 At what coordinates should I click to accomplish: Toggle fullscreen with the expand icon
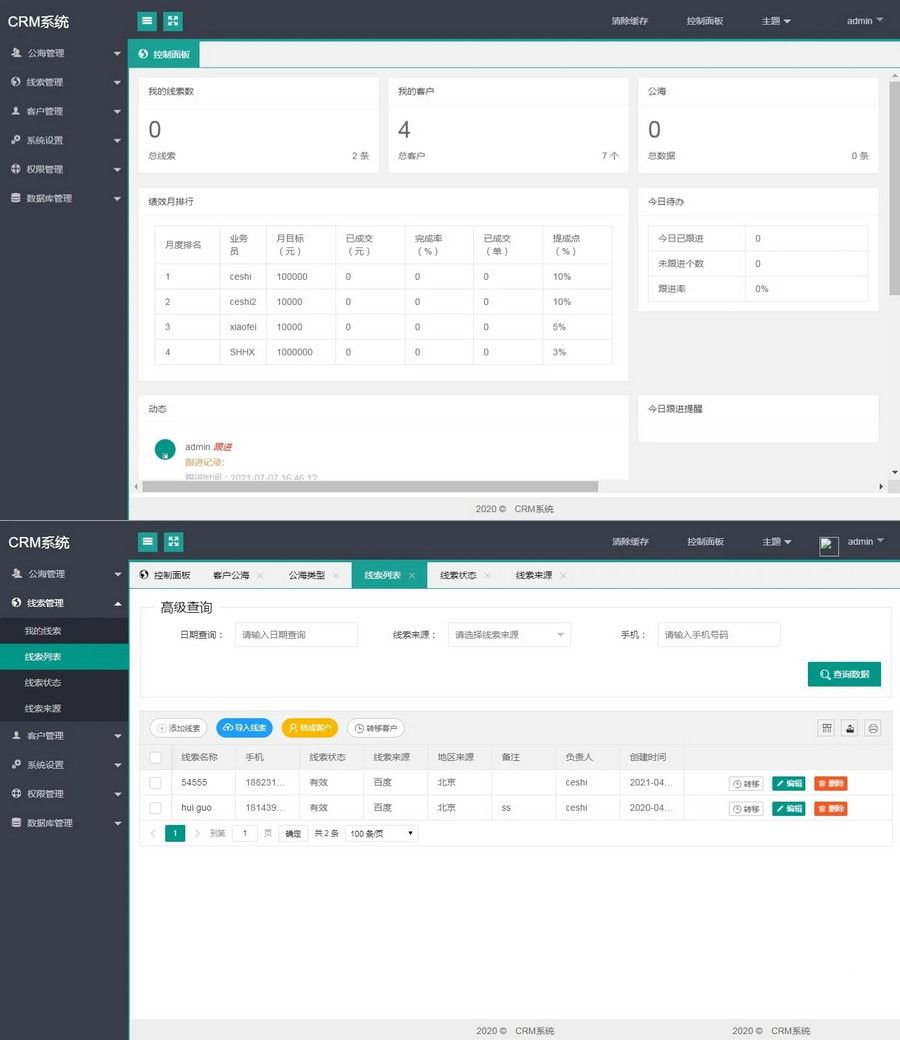[172, 541]
